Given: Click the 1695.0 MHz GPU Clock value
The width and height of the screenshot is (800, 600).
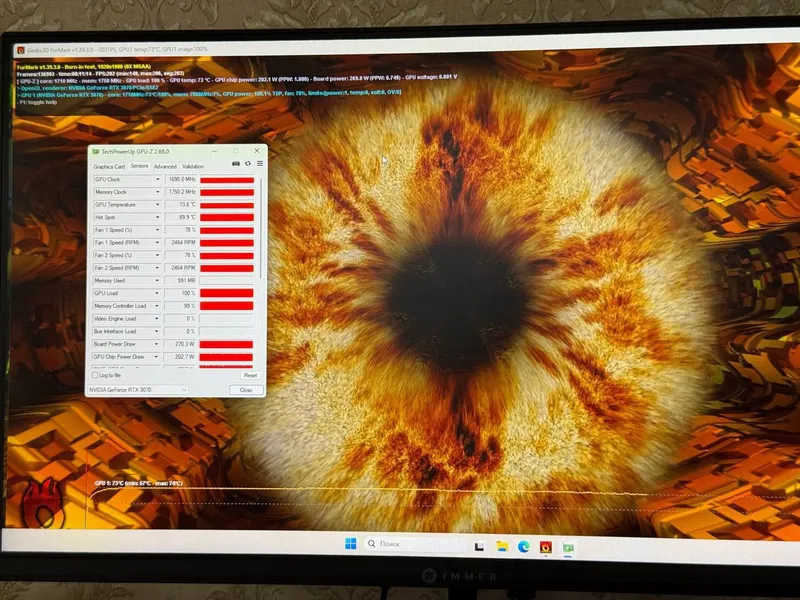Looking at the screenshot, I should tap(181, 180).
